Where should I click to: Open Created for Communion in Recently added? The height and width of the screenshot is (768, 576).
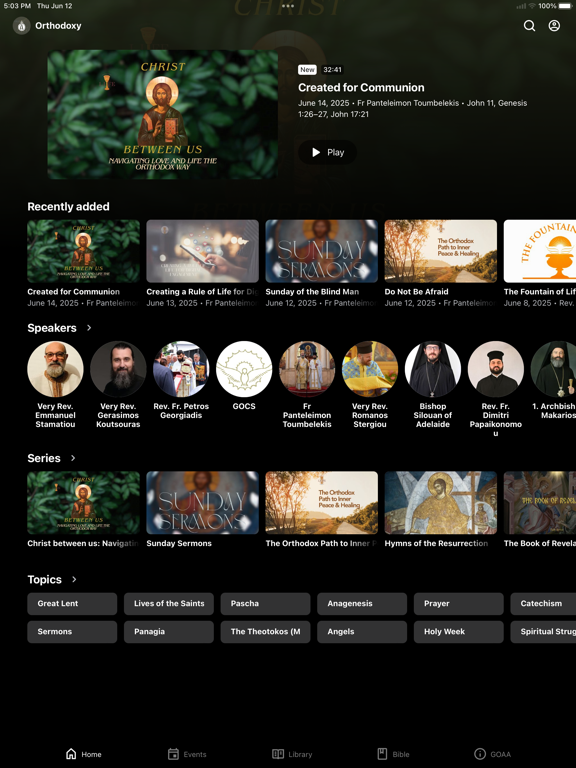(83, 251)
